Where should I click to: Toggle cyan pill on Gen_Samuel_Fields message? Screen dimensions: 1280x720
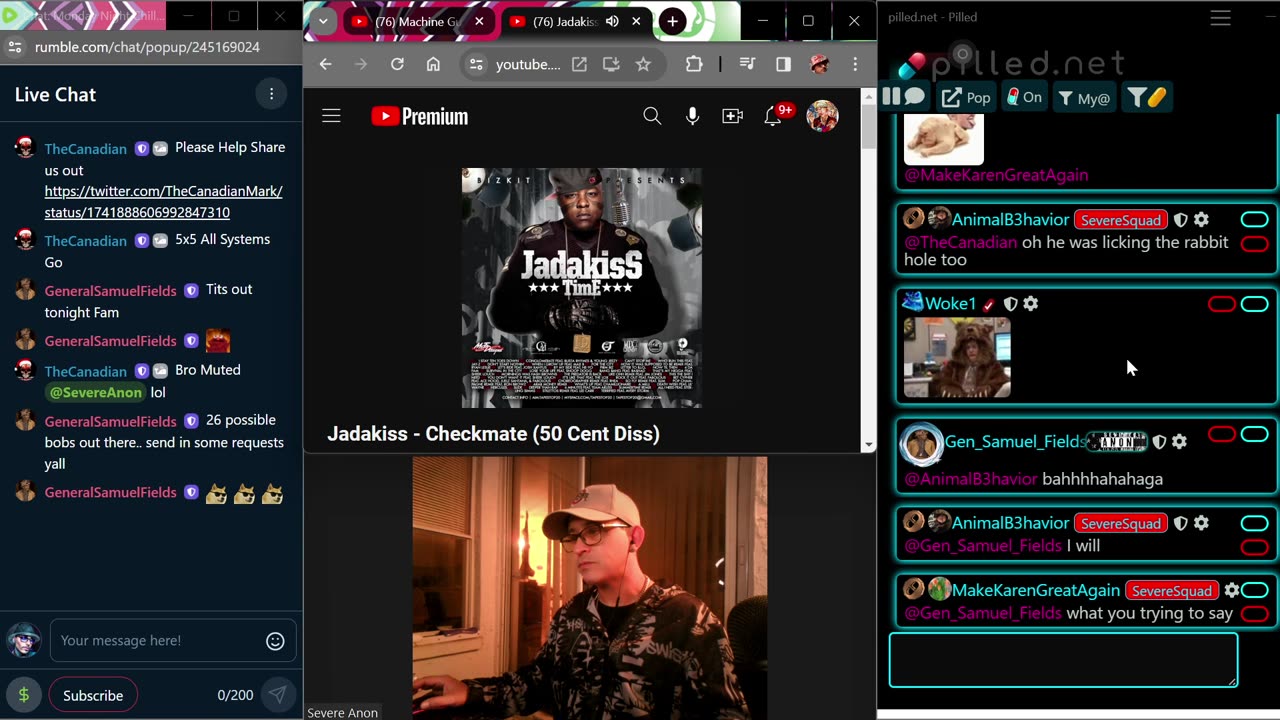(x=1254, y=434)
